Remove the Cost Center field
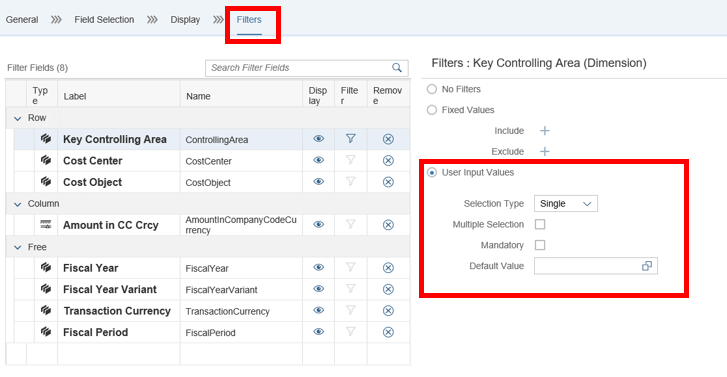Screen dimensions: 727x377 click(x=389, y=160)
